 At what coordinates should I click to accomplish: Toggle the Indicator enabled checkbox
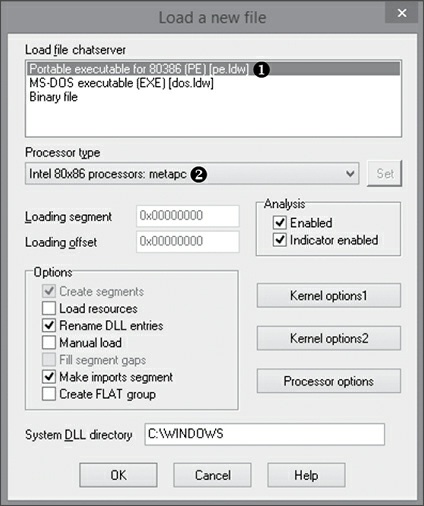[x=280, y=240]
